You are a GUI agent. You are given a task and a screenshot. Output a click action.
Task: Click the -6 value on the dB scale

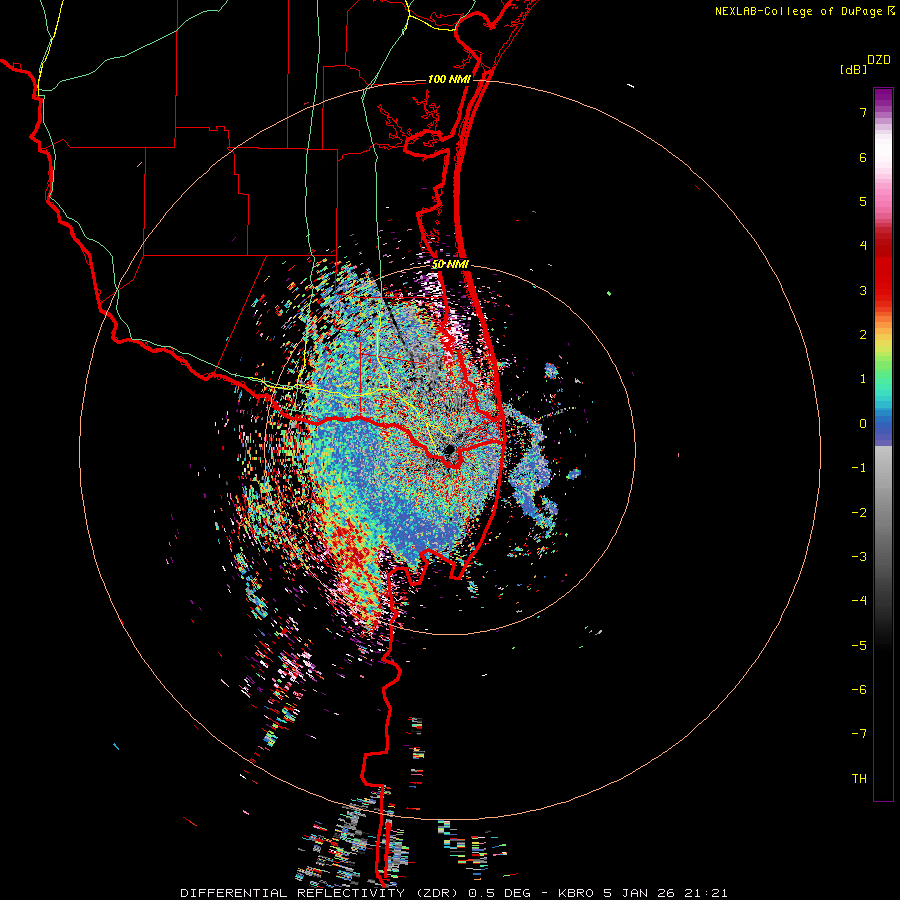point(859,690)
